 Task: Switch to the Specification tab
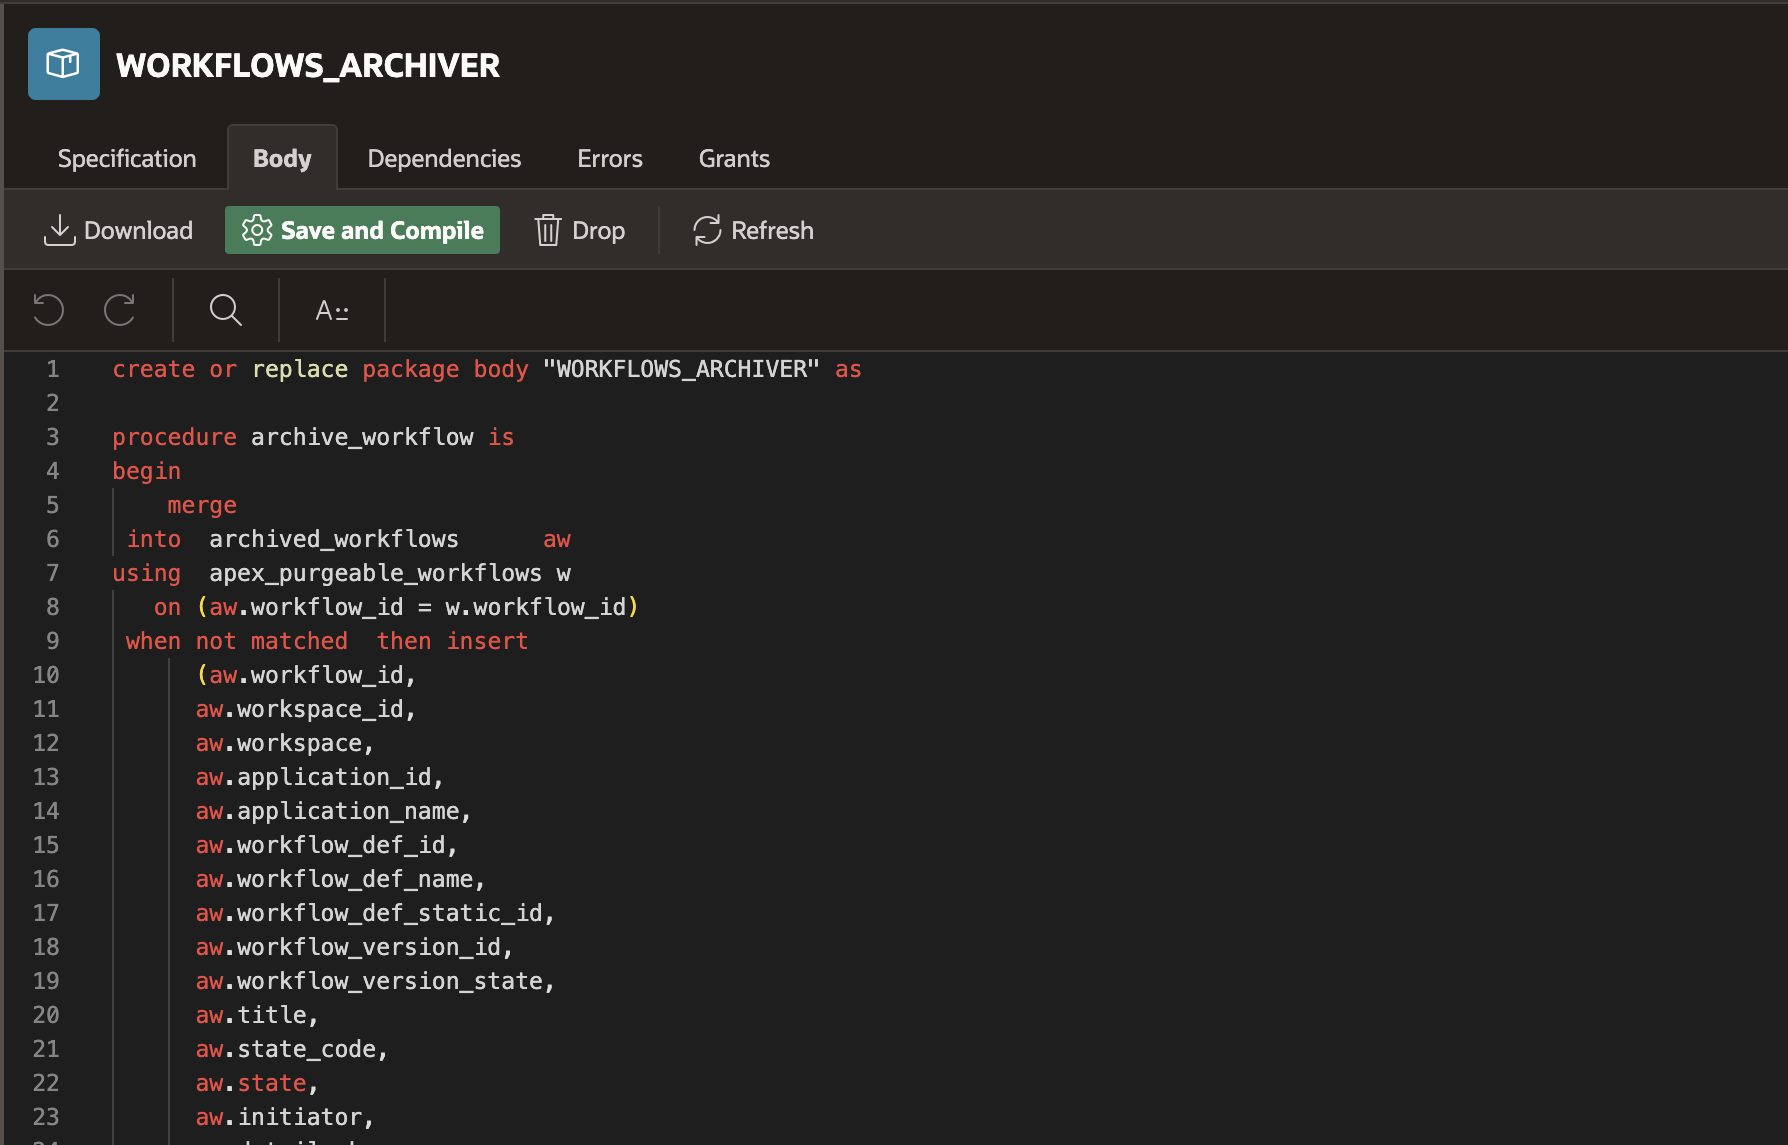pyautogui.click(x=127, y=158)
